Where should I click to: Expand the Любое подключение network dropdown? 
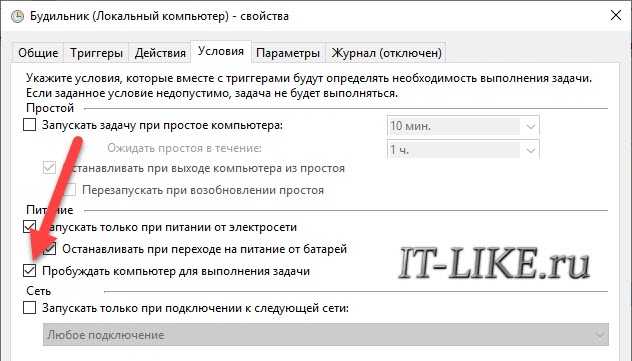[326, 334]
